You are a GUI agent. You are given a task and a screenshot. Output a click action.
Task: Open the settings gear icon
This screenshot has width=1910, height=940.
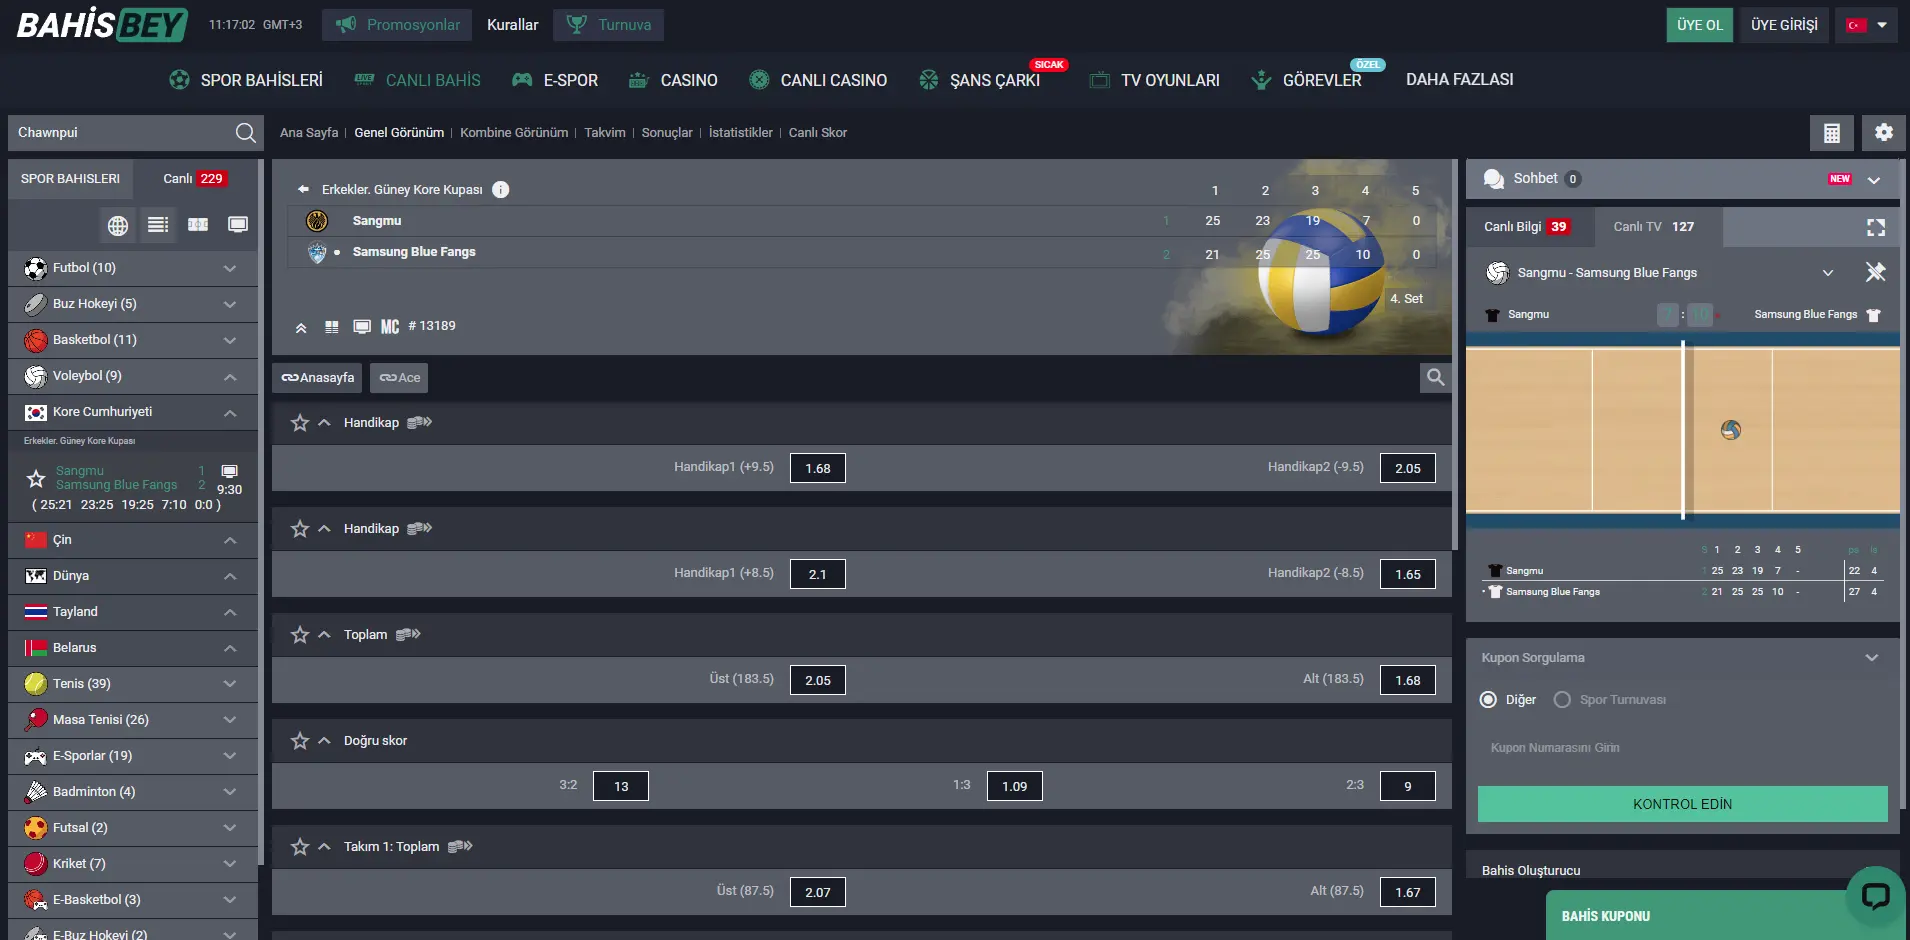(1884, 133)
